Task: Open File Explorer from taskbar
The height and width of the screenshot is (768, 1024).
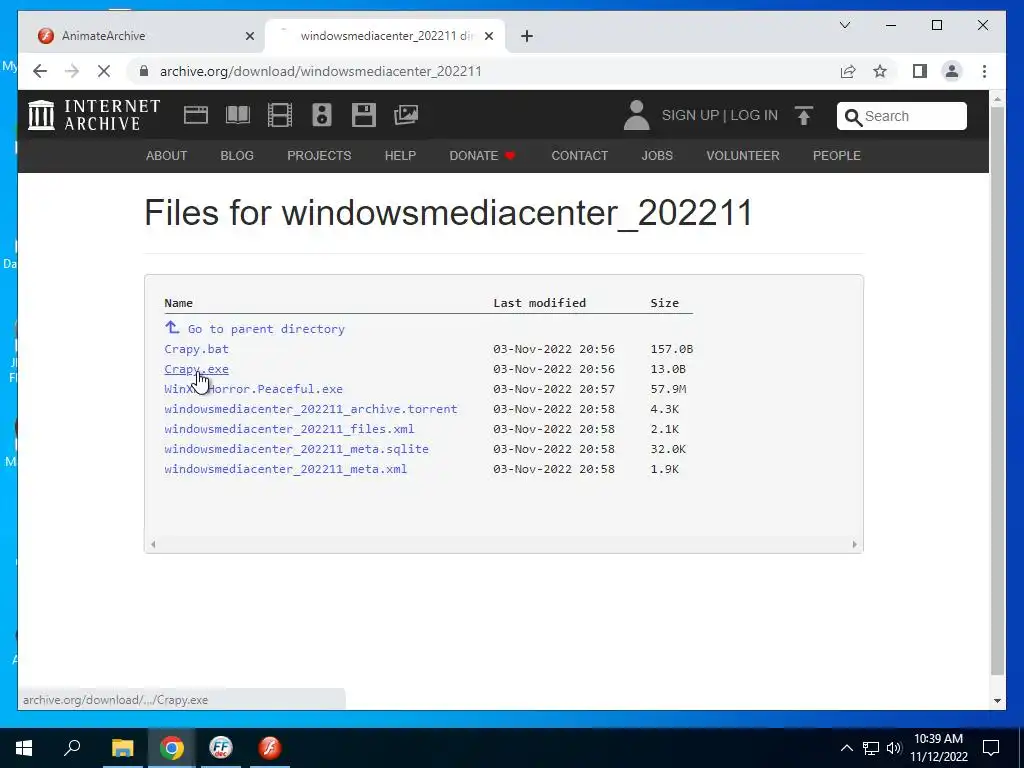Action: (122, 748)
